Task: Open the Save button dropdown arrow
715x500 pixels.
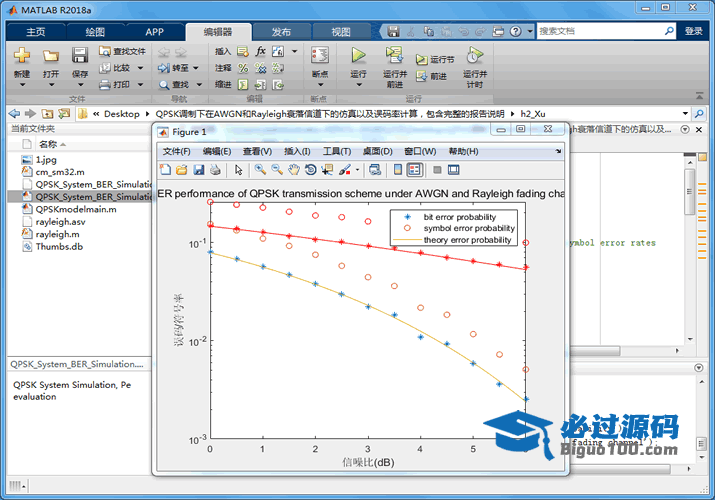Action: 80,85
